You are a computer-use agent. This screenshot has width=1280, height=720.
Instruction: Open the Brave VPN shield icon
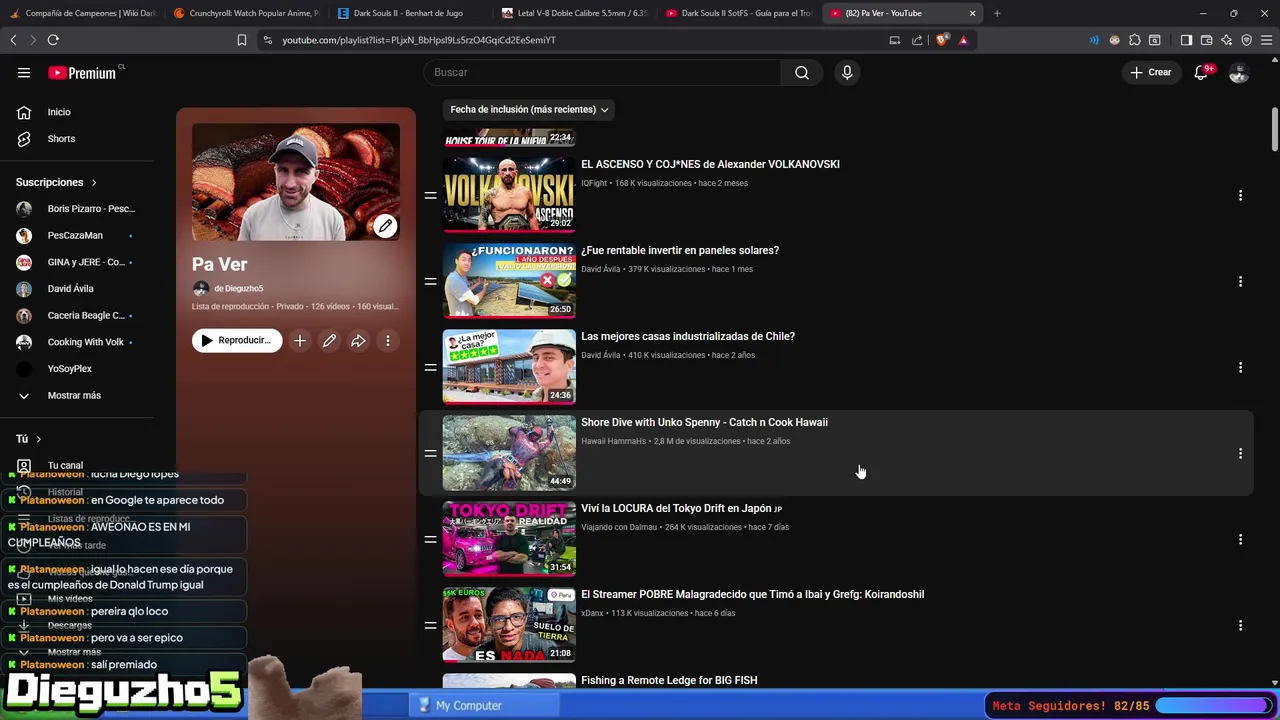coord(1247,40)
